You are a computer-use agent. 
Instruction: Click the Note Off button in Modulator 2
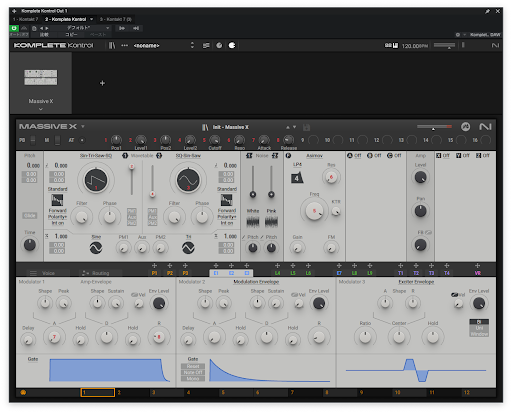[193, 373]
